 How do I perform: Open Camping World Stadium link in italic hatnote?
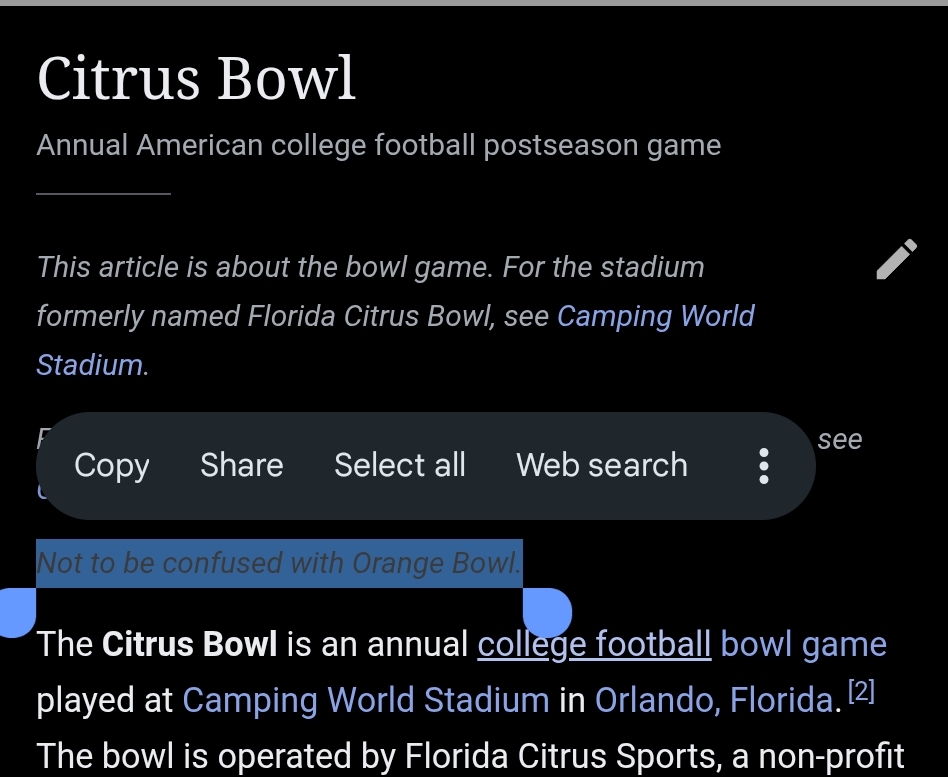[655, 317]
